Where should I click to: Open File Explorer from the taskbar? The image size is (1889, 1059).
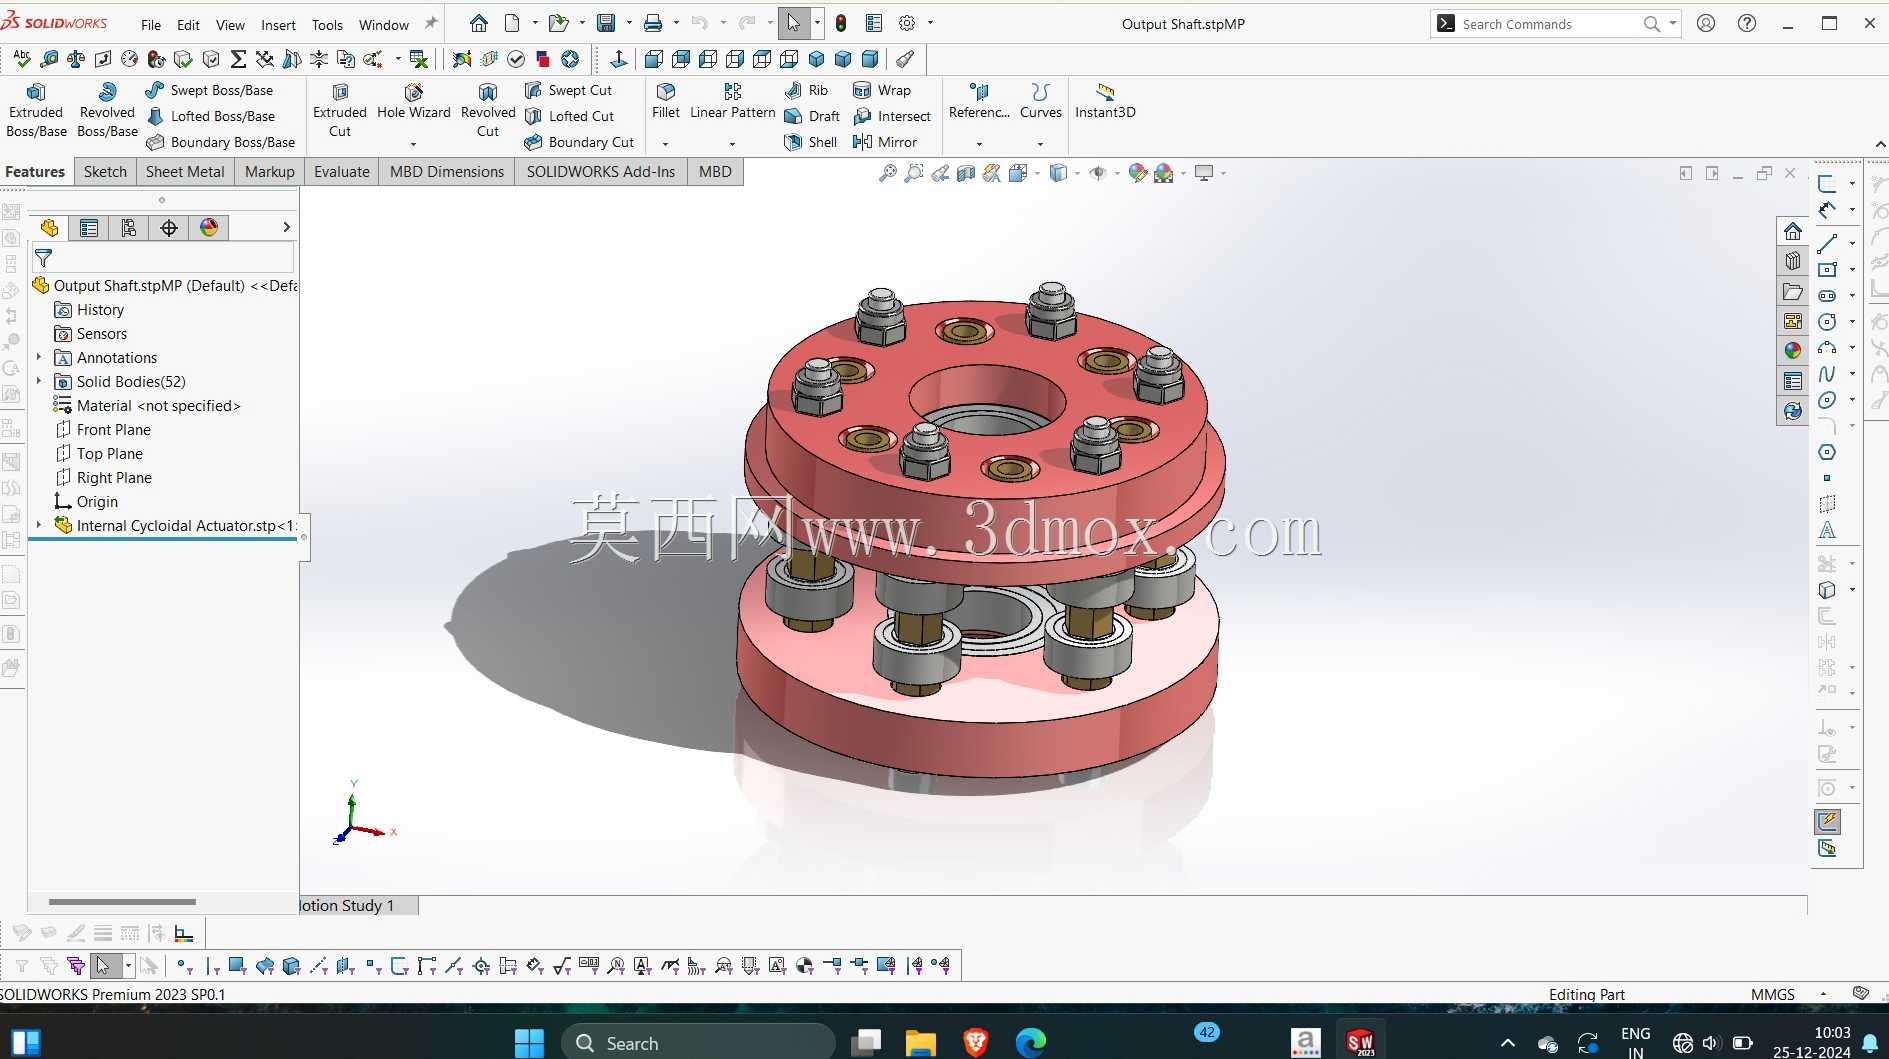(x=920, y=1043)
